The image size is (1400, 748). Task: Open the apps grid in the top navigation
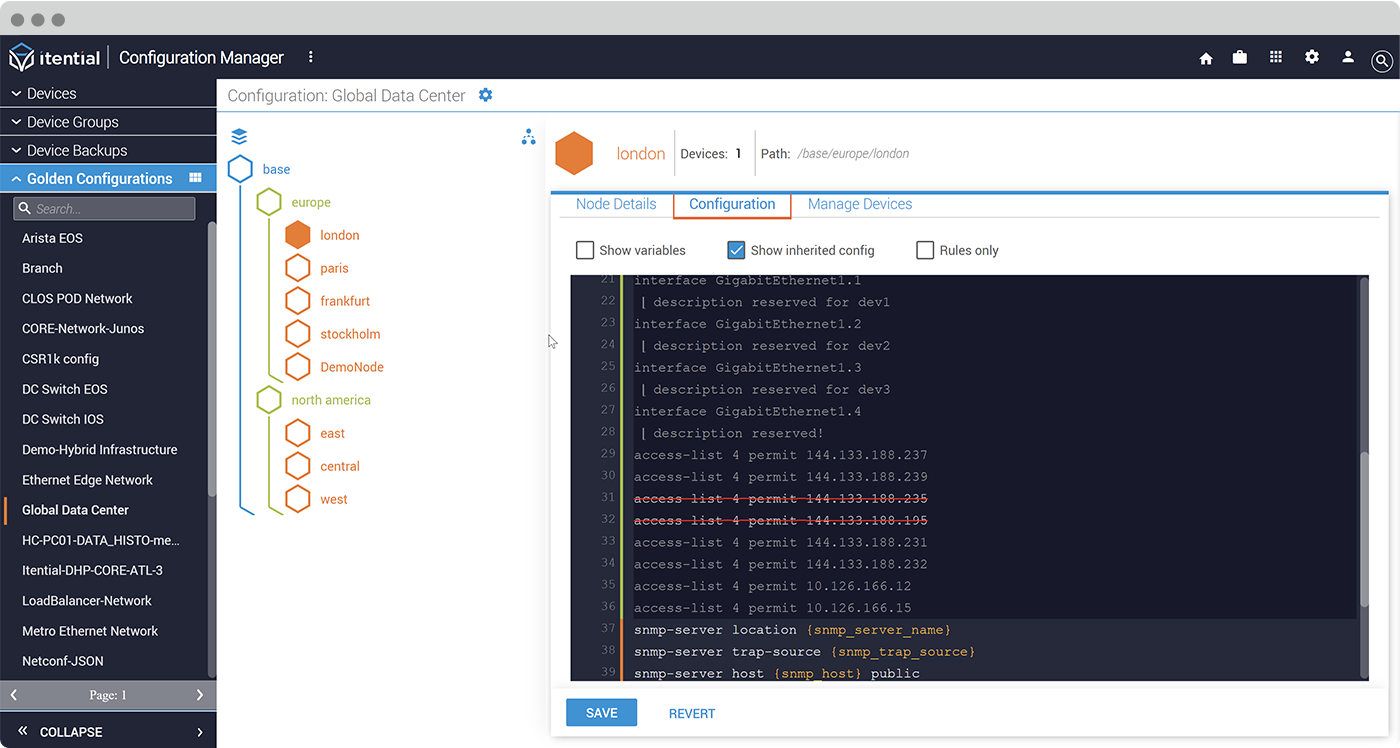pos(1276,57)
